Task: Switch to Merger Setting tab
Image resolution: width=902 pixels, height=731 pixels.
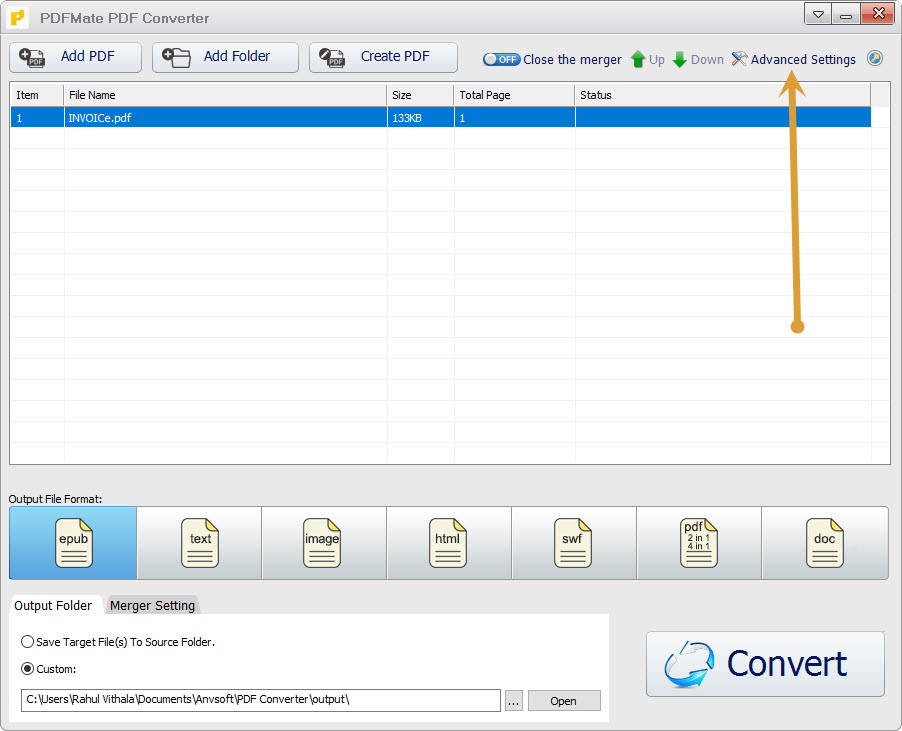Action: point(152,606)
